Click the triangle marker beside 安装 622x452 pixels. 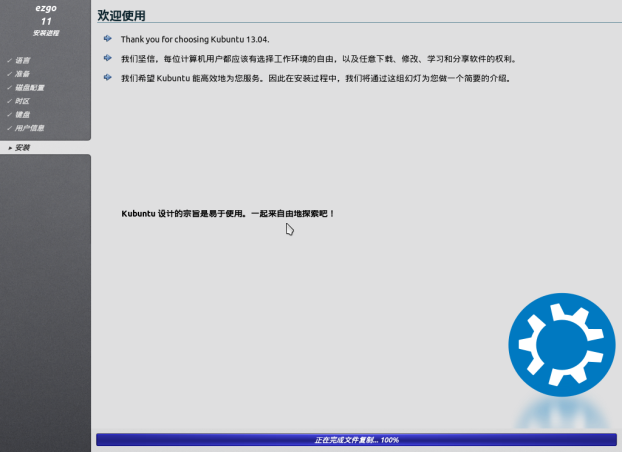point(9,148)
